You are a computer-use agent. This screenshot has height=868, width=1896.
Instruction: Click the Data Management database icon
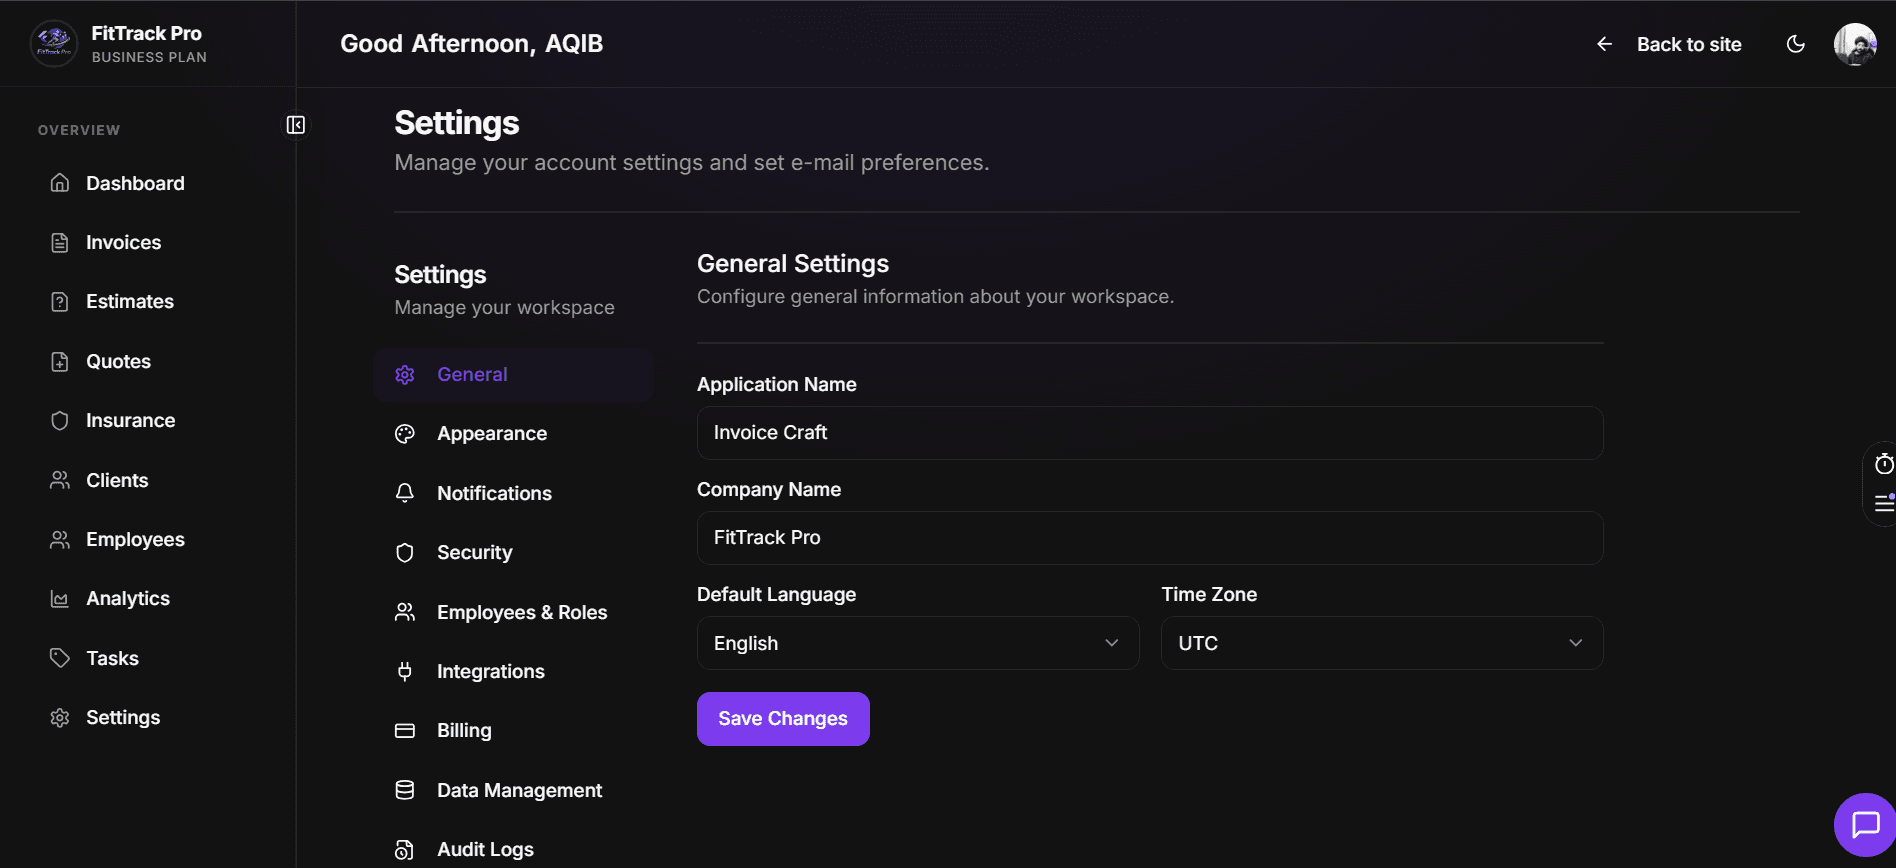[x=405, y=790]
